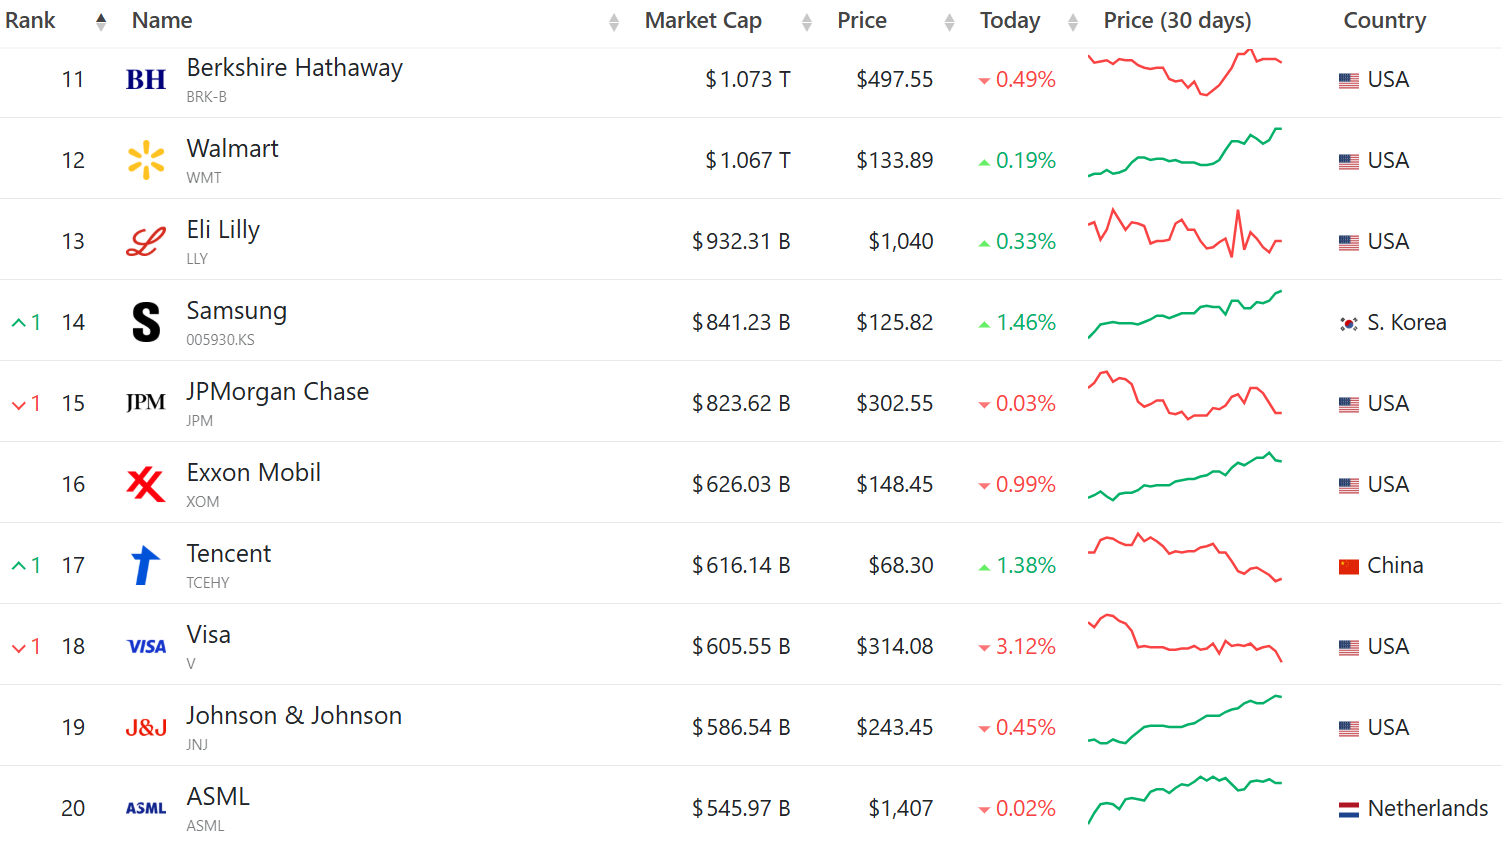Click the Country column header
This screenshot has width=1502, height=846.
click(1384, 21)
